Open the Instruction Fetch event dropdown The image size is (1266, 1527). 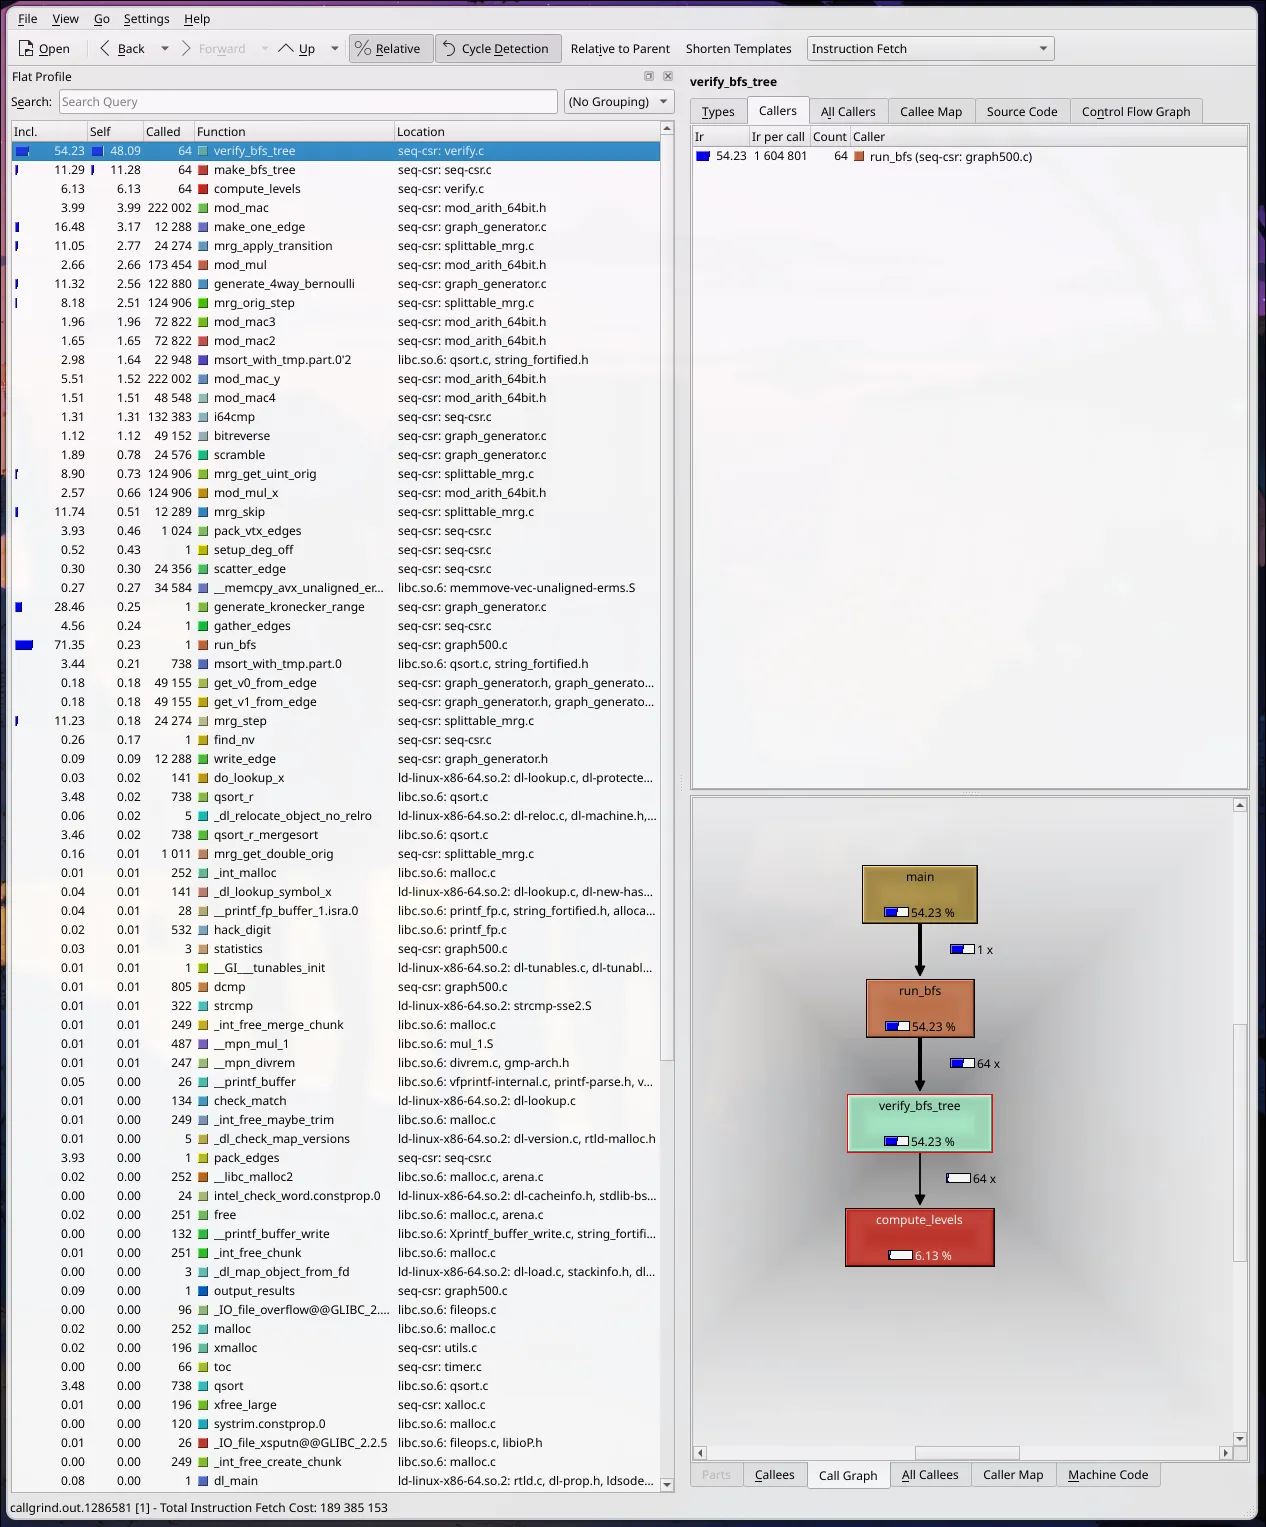pyautogui.click(x=930, y=48)
